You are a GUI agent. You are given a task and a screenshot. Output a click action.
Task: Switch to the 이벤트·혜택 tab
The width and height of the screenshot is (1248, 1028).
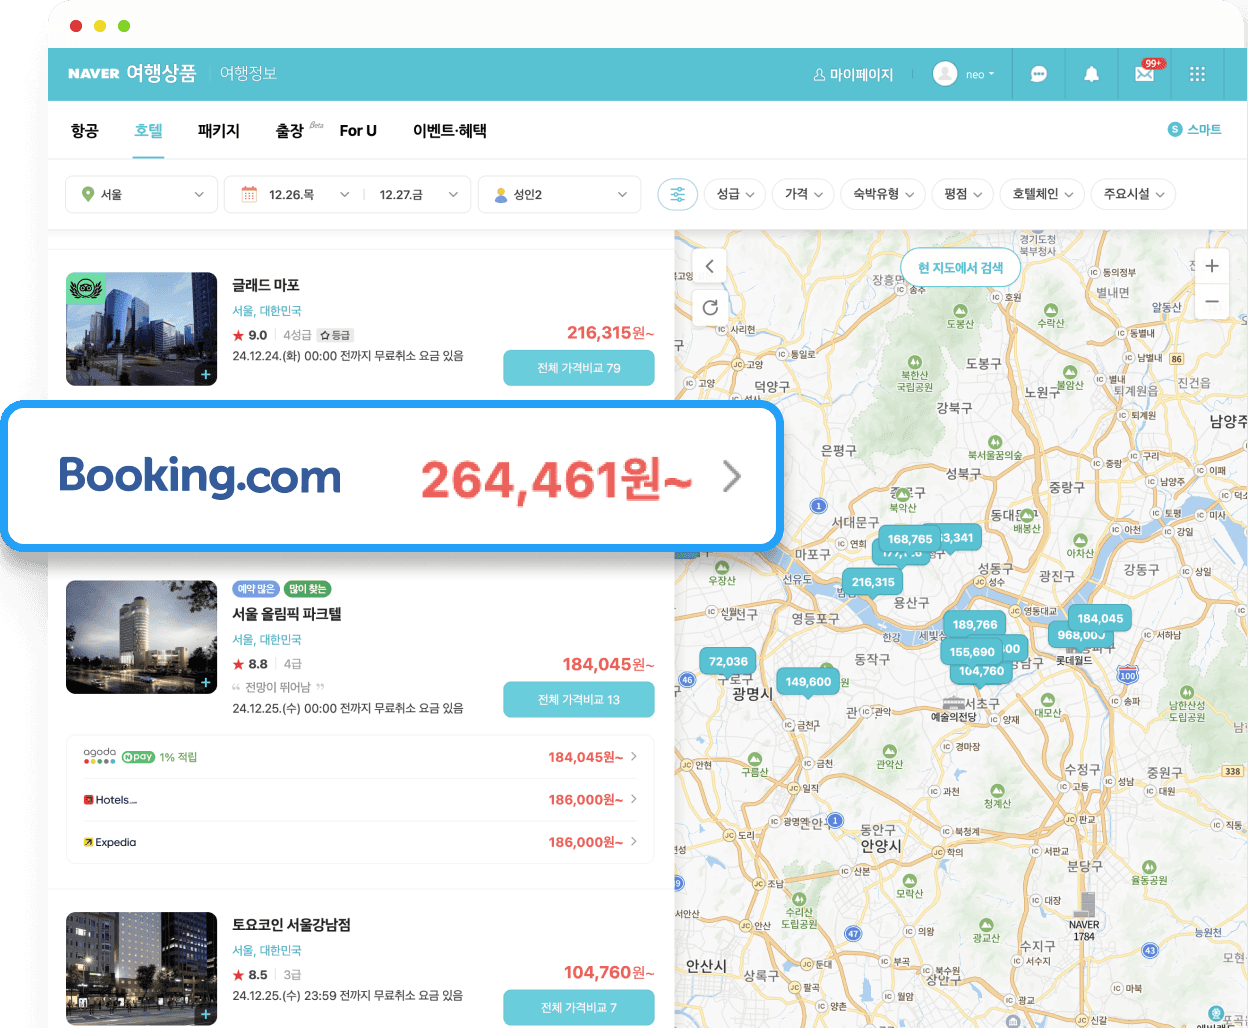450,131
